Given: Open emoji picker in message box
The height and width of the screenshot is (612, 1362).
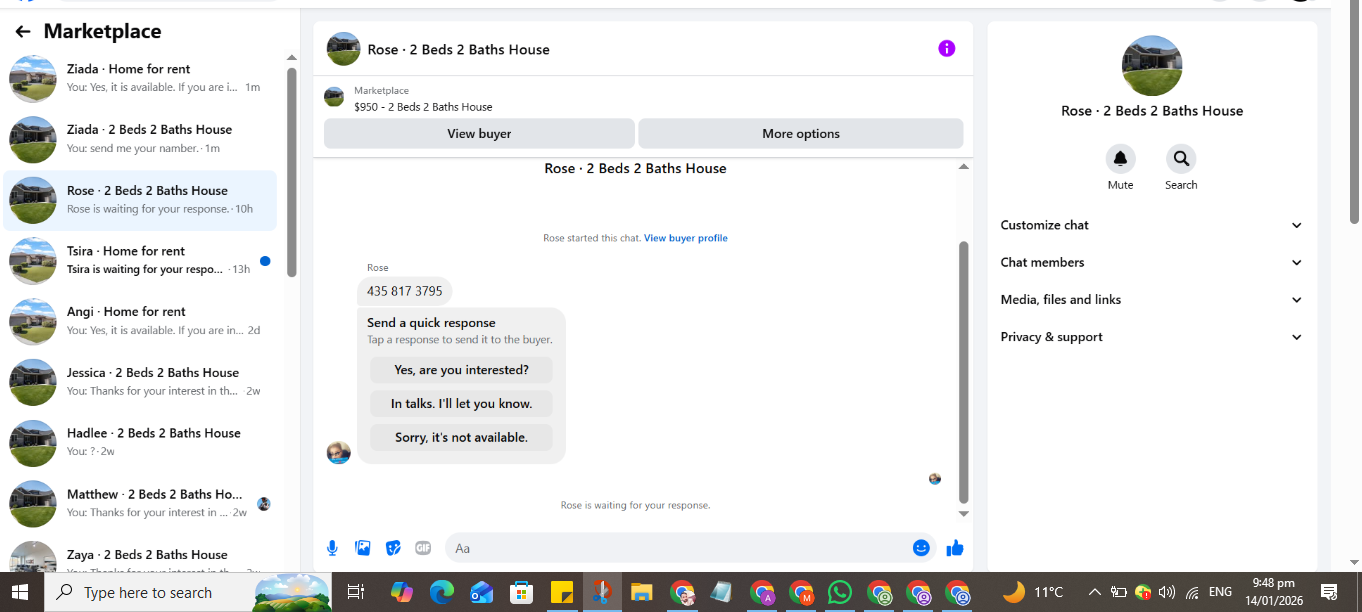Looking at the screenshot, I should 921,548.
